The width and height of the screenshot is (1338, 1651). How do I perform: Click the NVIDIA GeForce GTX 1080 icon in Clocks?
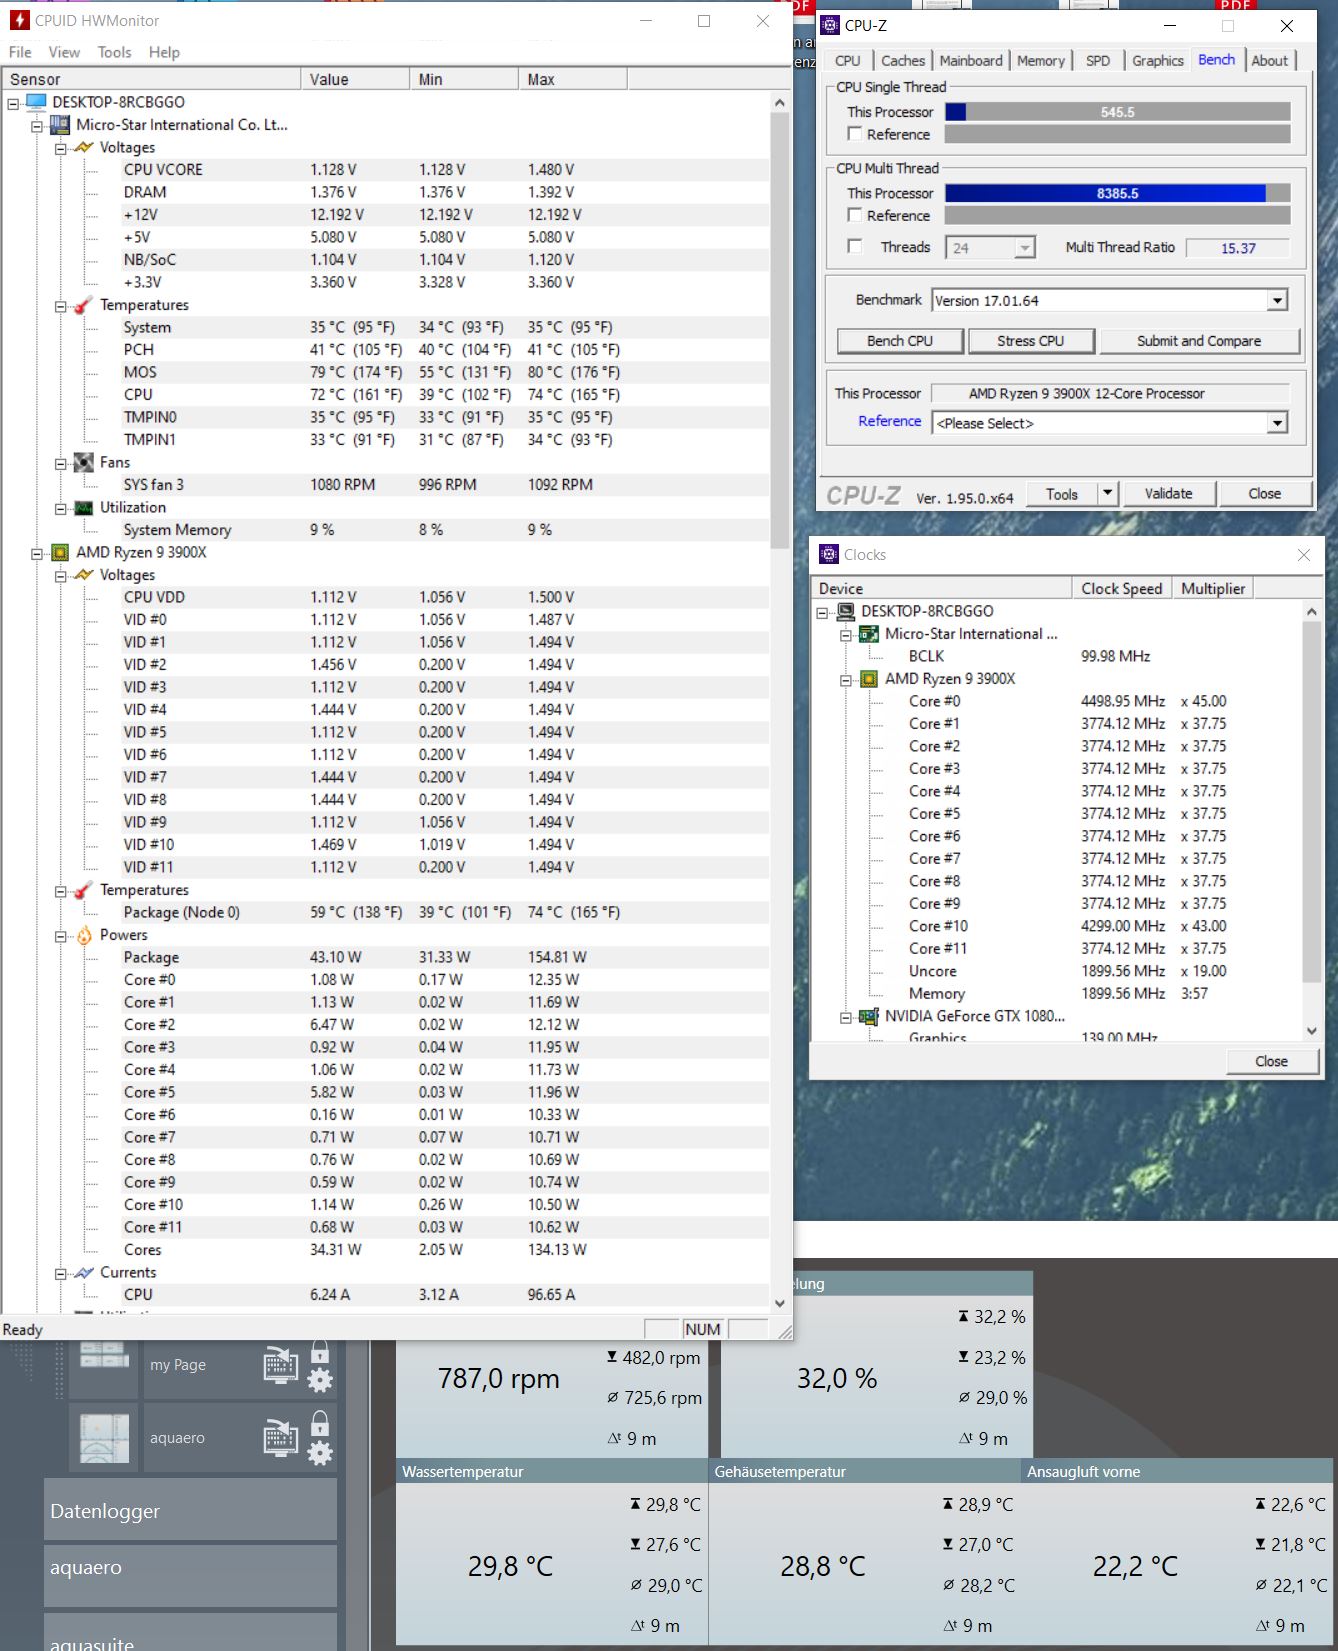869,1016
